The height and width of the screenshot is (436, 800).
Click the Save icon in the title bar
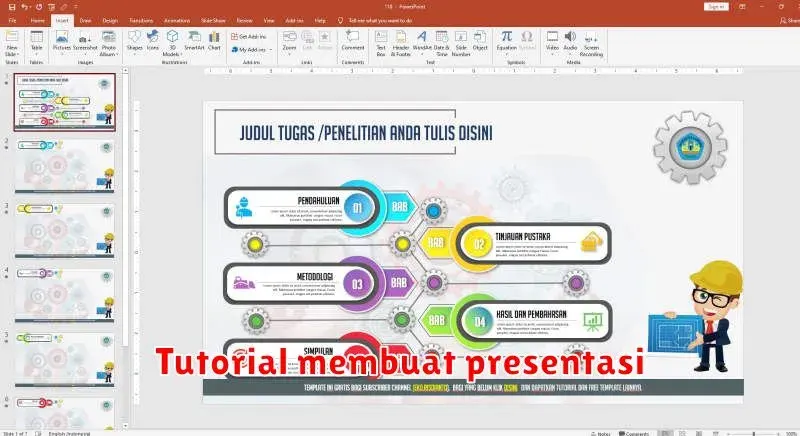(12, 7)
